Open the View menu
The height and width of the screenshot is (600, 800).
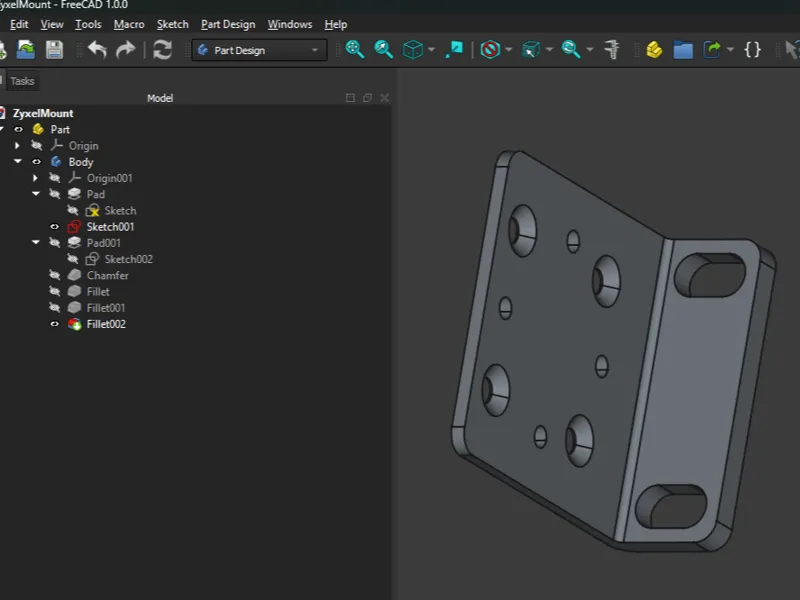click(x=52, y=24)
